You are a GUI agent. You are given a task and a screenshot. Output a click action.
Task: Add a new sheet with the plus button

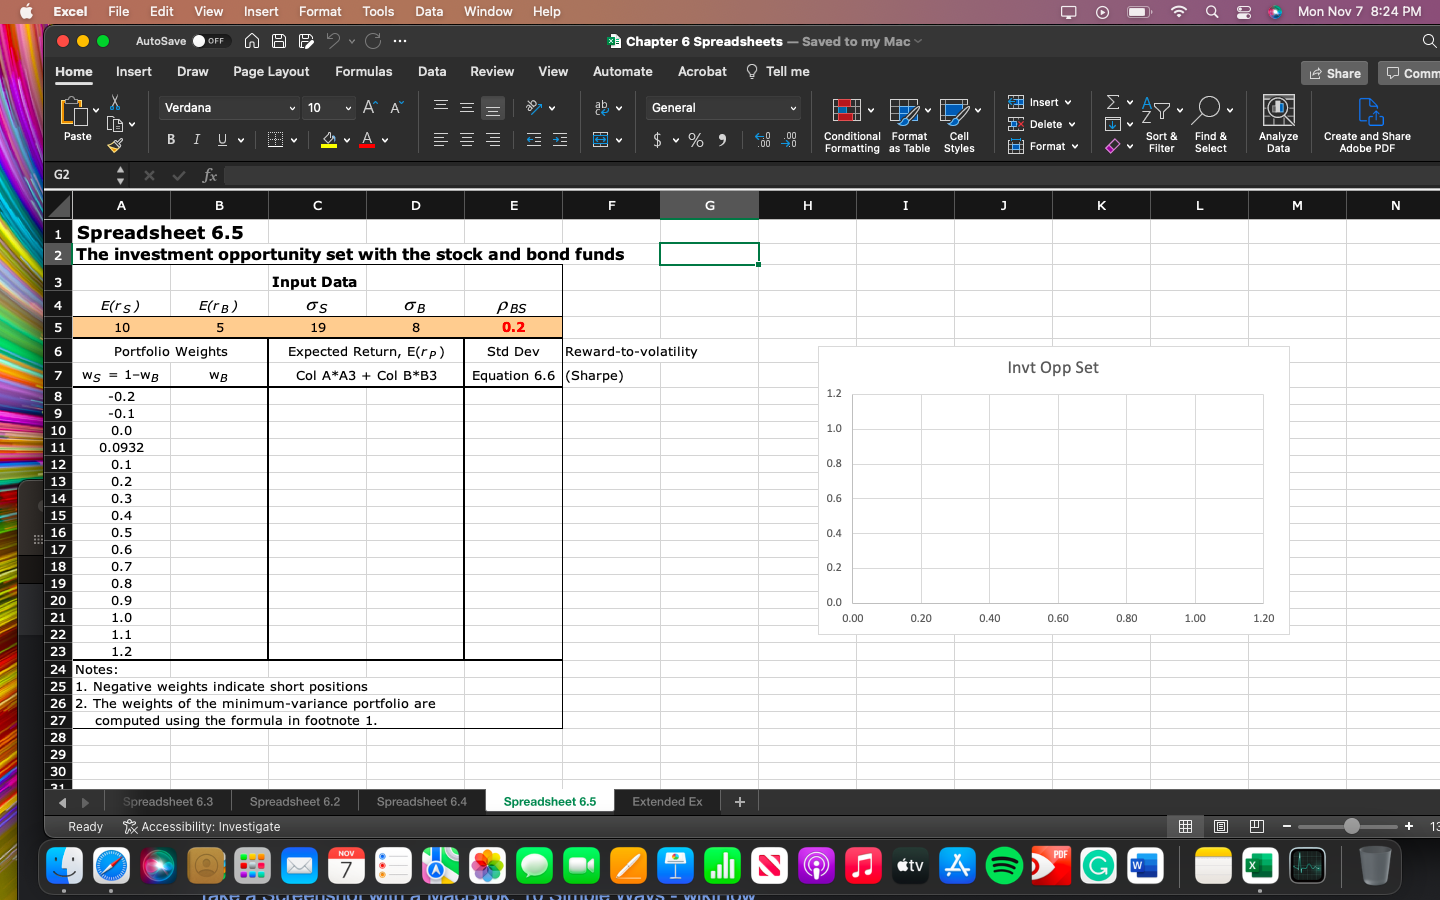[x=739, y=801]
